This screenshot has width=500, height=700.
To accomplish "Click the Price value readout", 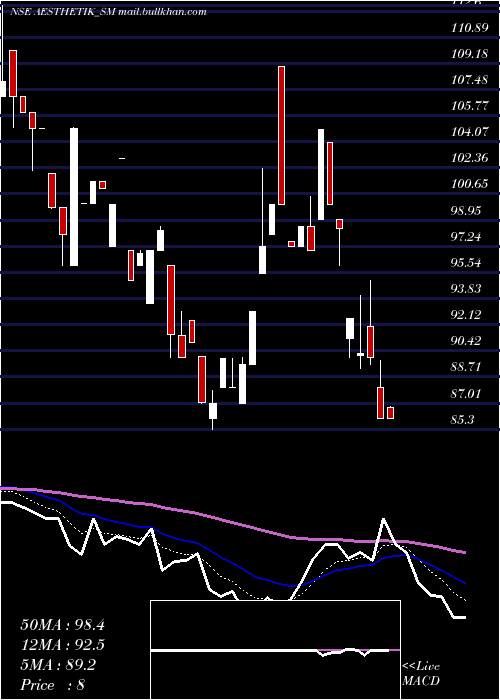I will pyautogui.click(x=53, y=685).
